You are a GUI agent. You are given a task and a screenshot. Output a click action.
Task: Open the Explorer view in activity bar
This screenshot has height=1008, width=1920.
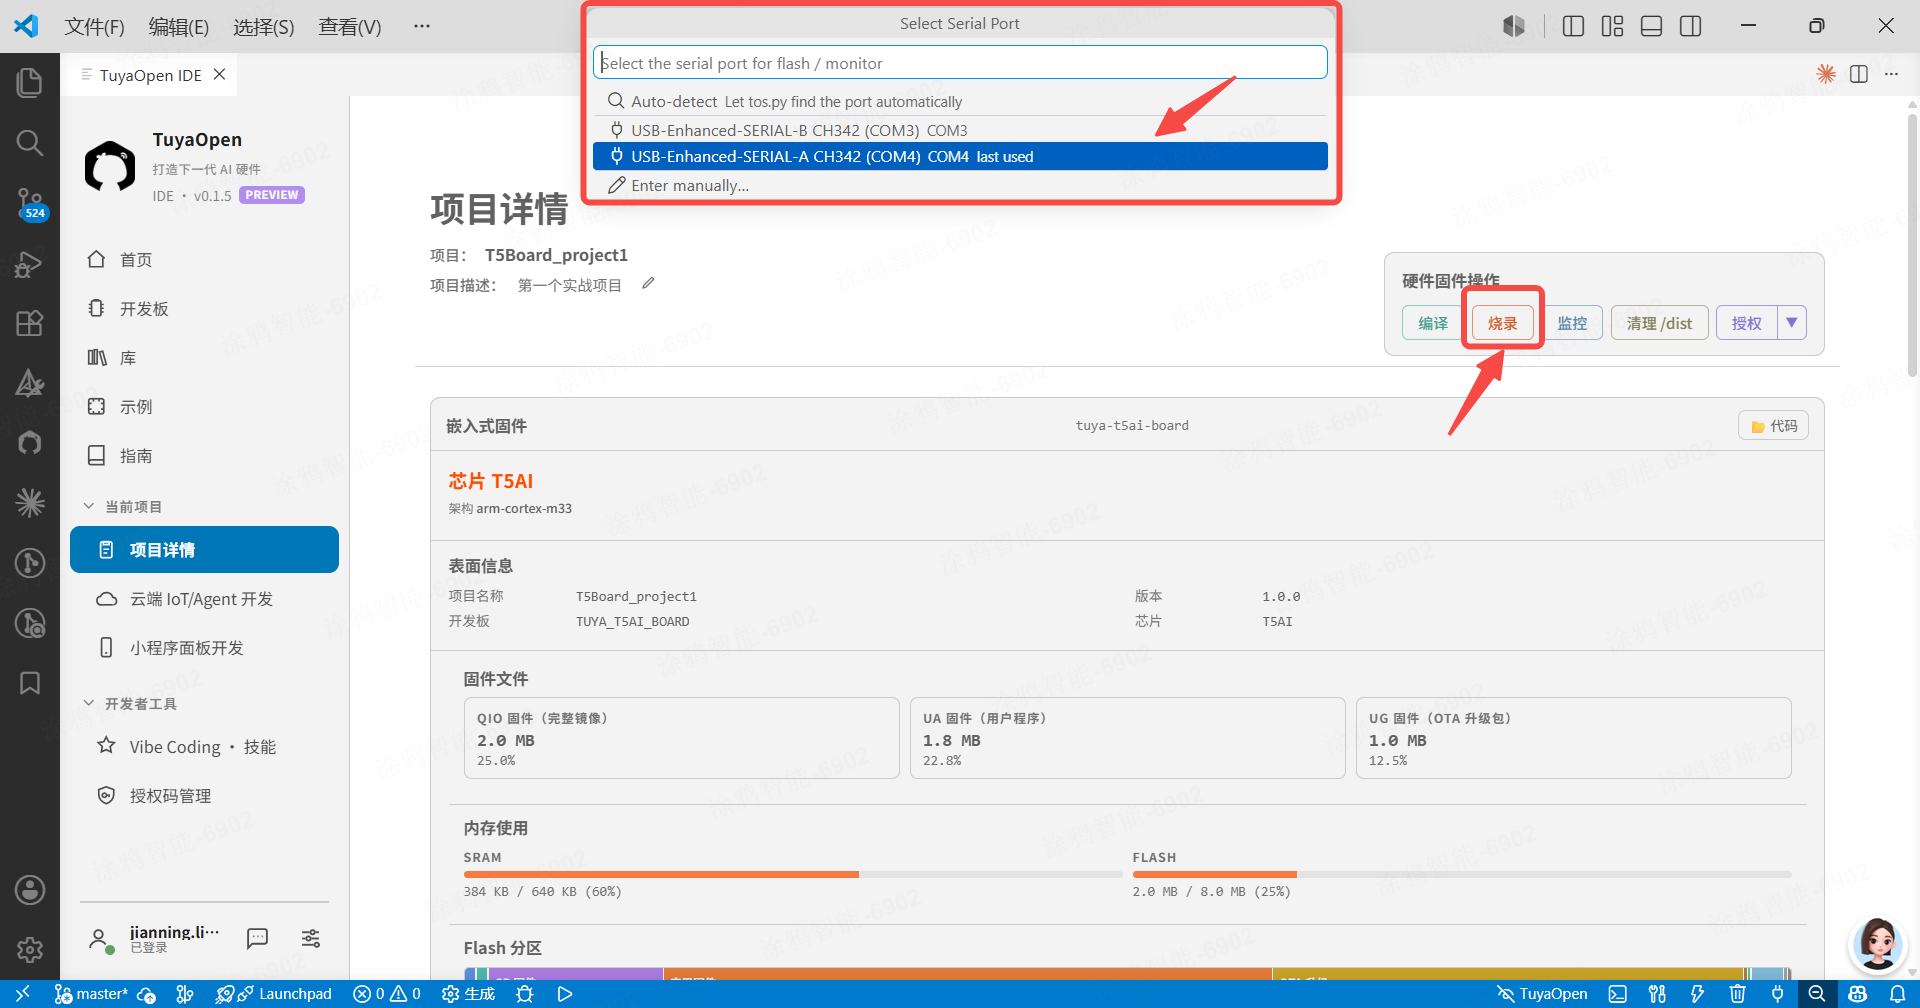(x=30, y=83)
